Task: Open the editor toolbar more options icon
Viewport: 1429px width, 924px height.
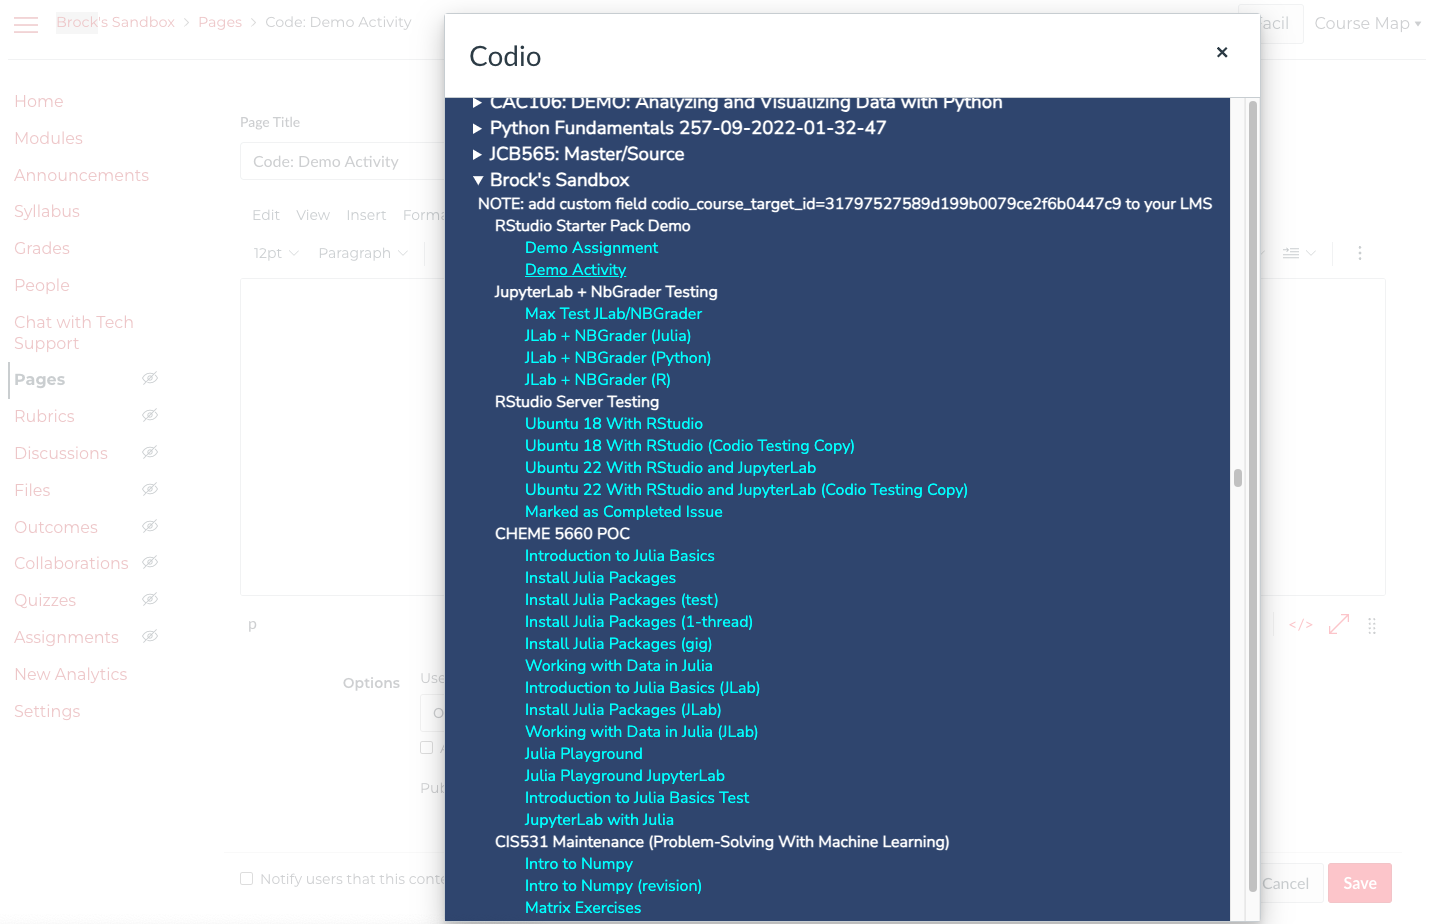Action: (1360, 253)
